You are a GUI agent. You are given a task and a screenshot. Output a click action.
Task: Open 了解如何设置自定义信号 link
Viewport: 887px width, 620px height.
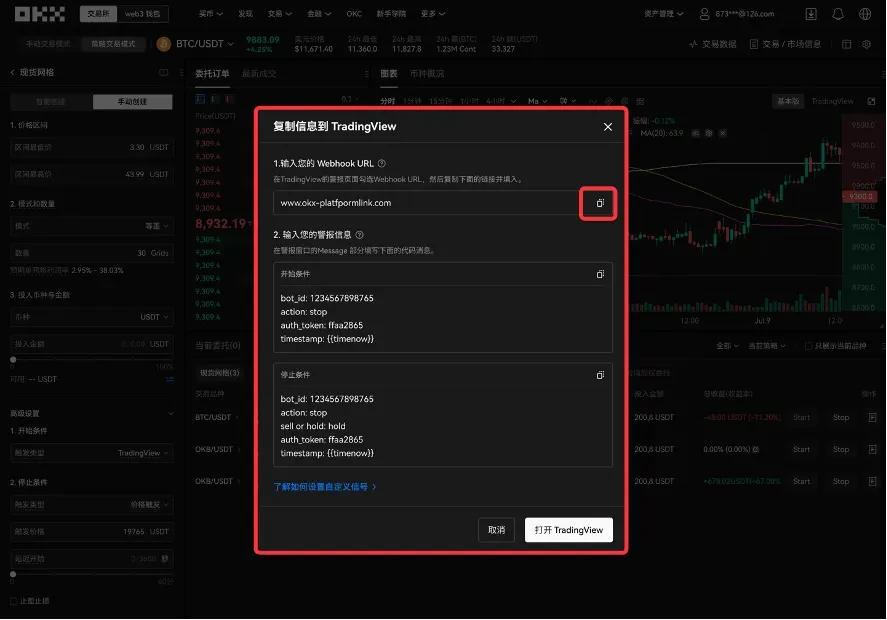point(324,487)
